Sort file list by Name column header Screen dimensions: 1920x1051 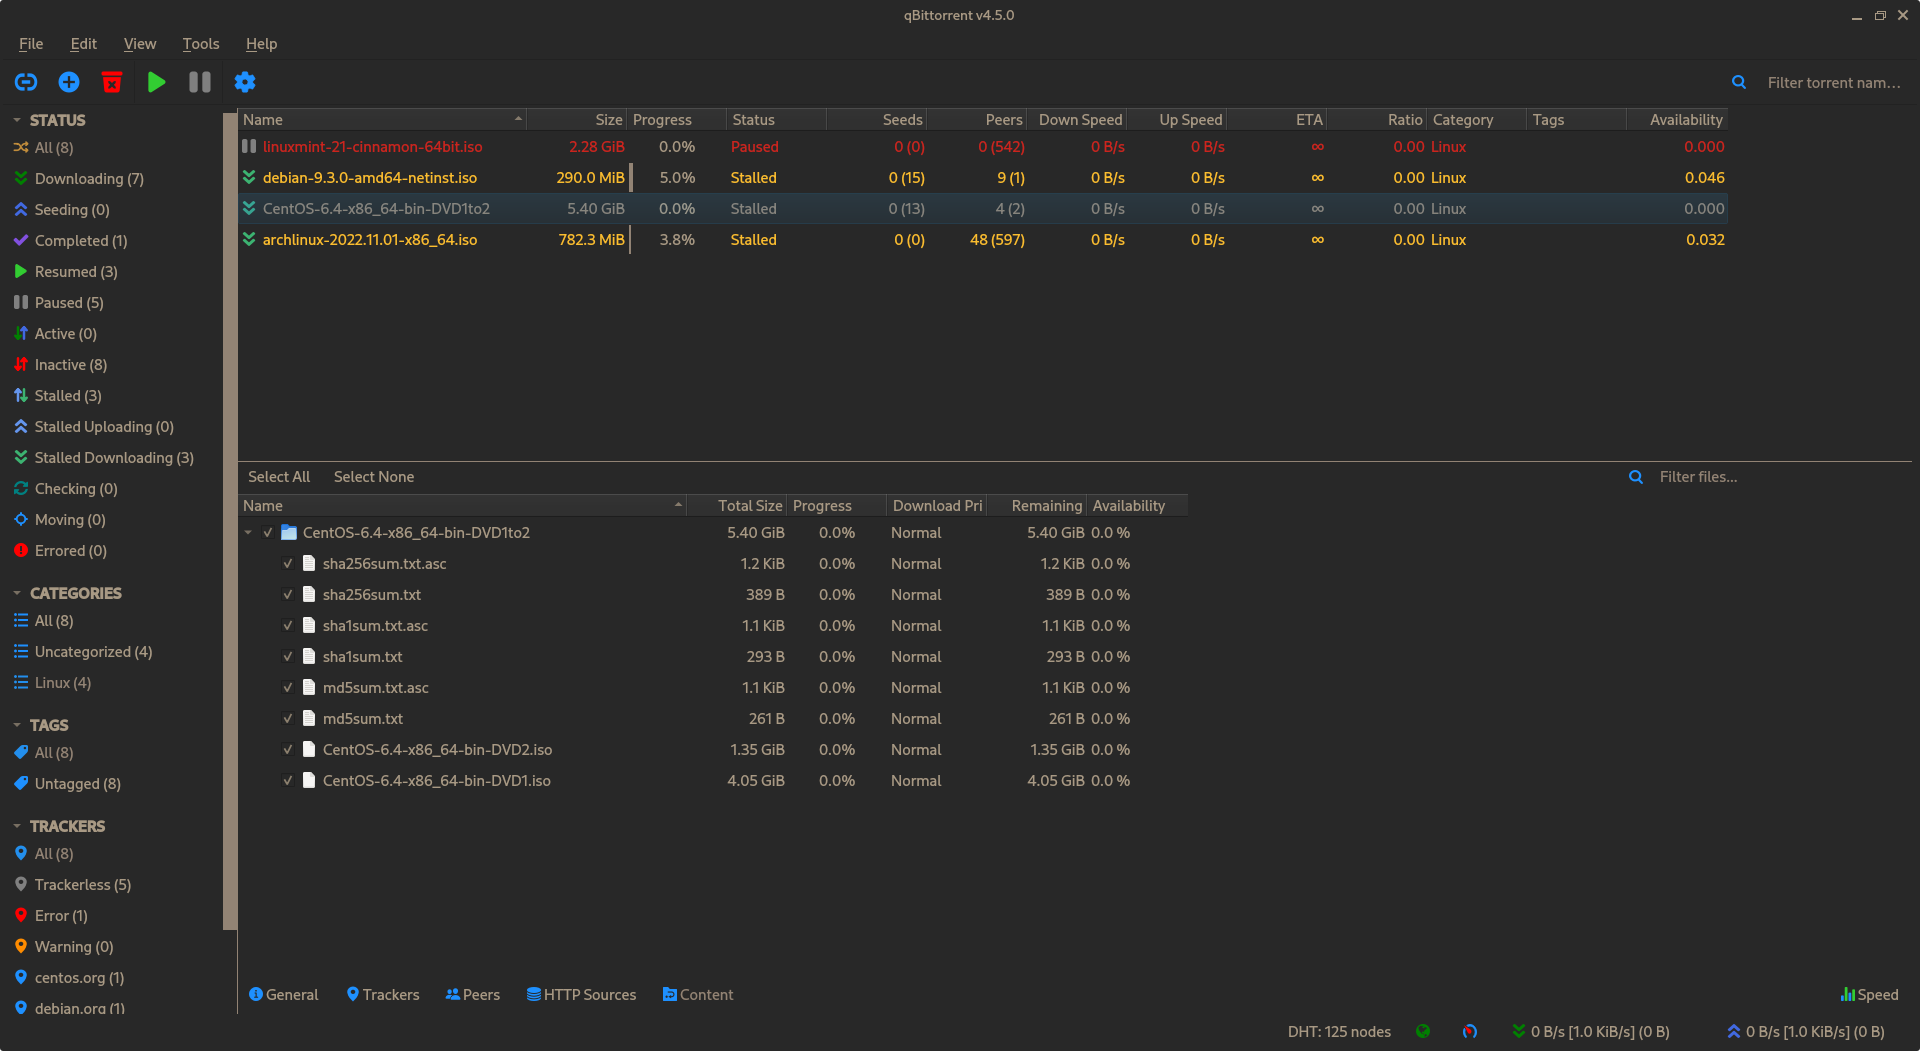pyautogui.click(x=462, y=505)
